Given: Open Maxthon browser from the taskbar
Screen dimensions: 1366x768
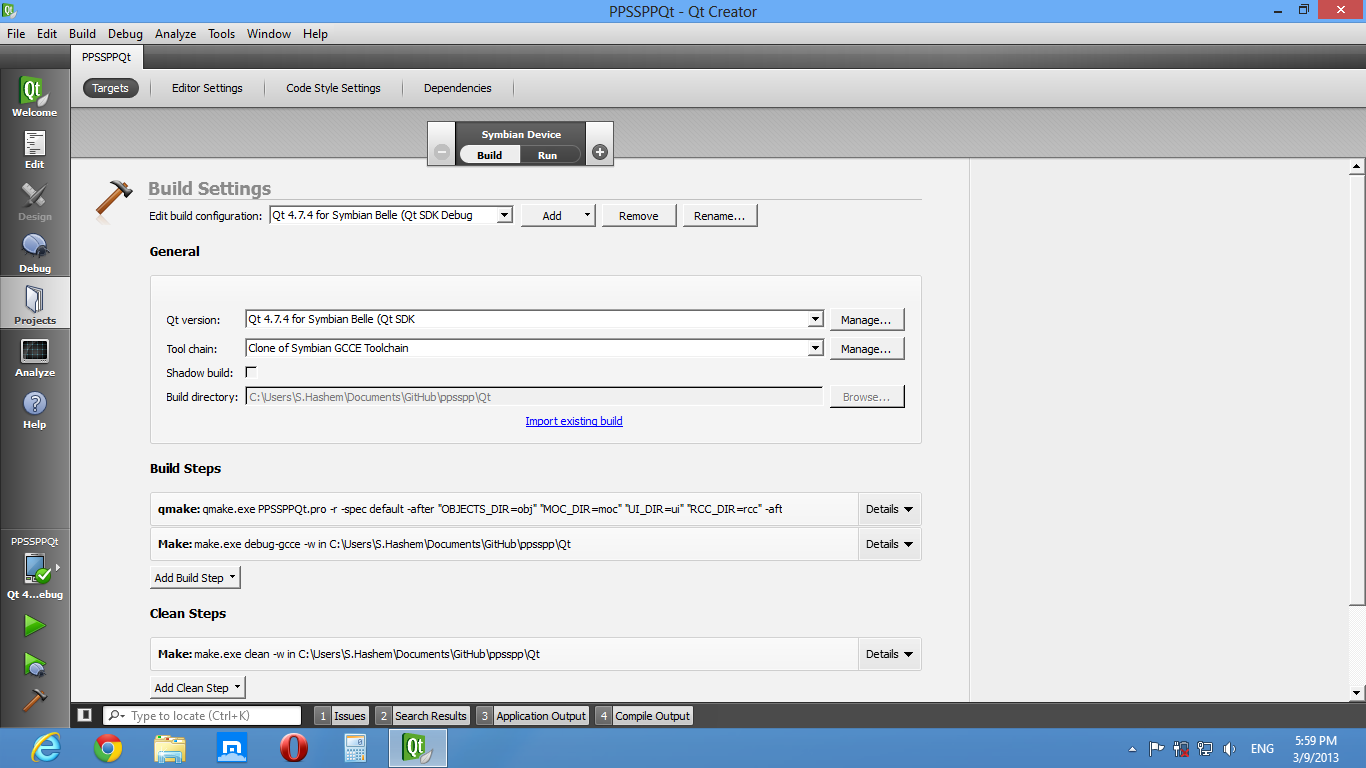Looking at the screenshot, I should [232, 748].
